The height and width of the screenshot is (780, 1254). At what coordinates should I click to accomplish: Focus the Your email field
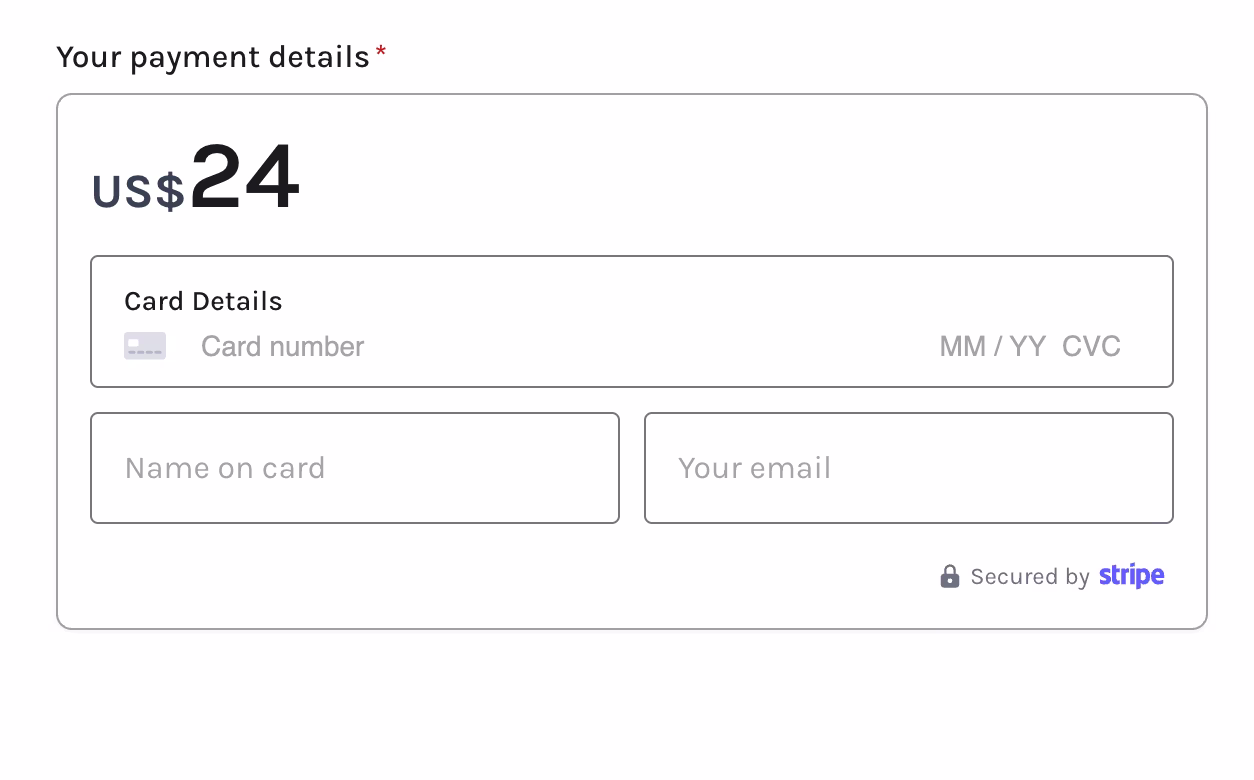coord(909,468)
